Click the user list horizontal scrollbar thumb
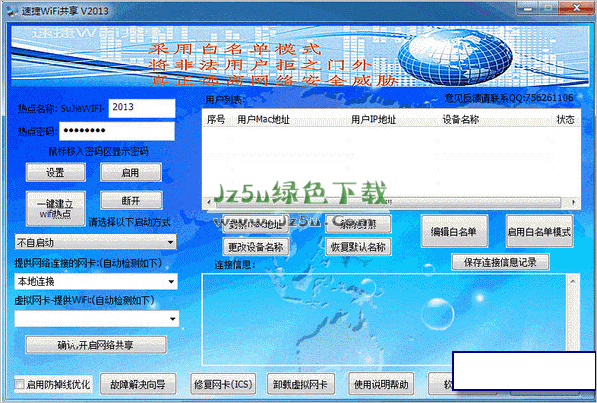597x403 pixels. click(387, 203)
